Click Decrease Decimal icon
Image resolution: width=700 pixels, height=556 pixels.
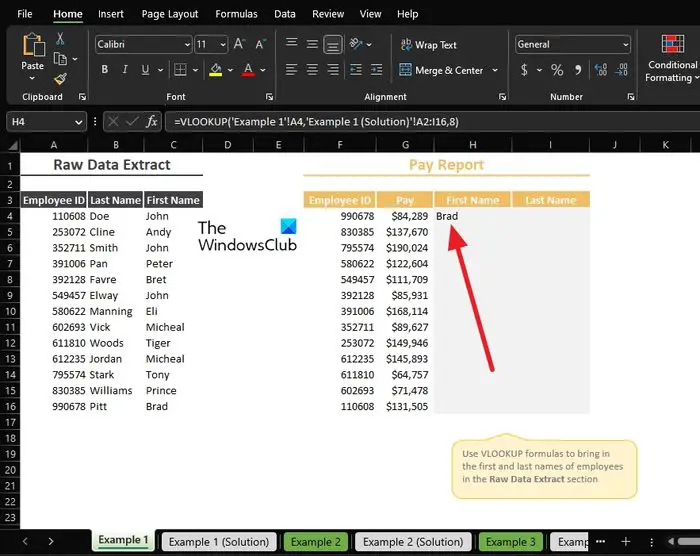point(621,70)
